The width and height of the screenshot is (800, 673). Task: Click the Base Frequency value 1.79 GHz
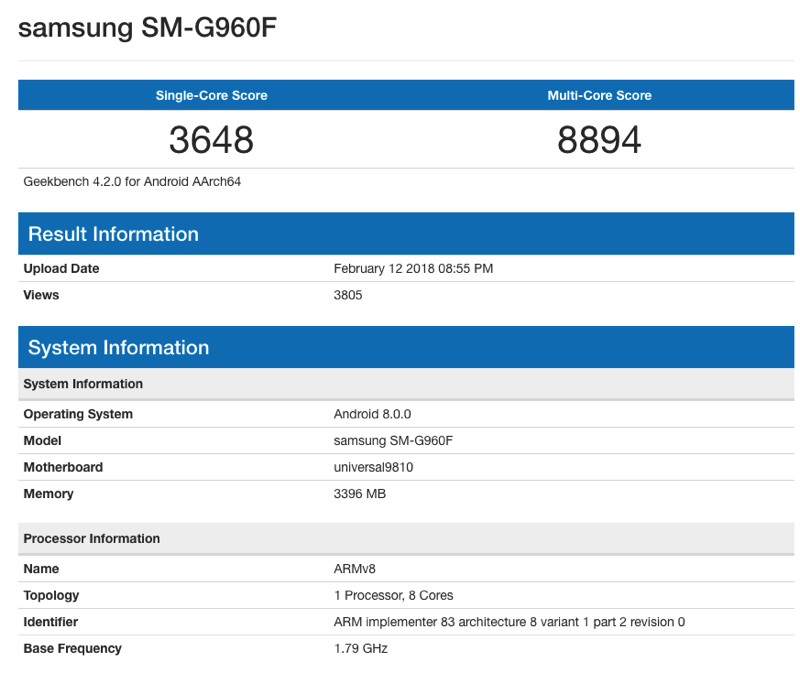click(x=361, y=648)
